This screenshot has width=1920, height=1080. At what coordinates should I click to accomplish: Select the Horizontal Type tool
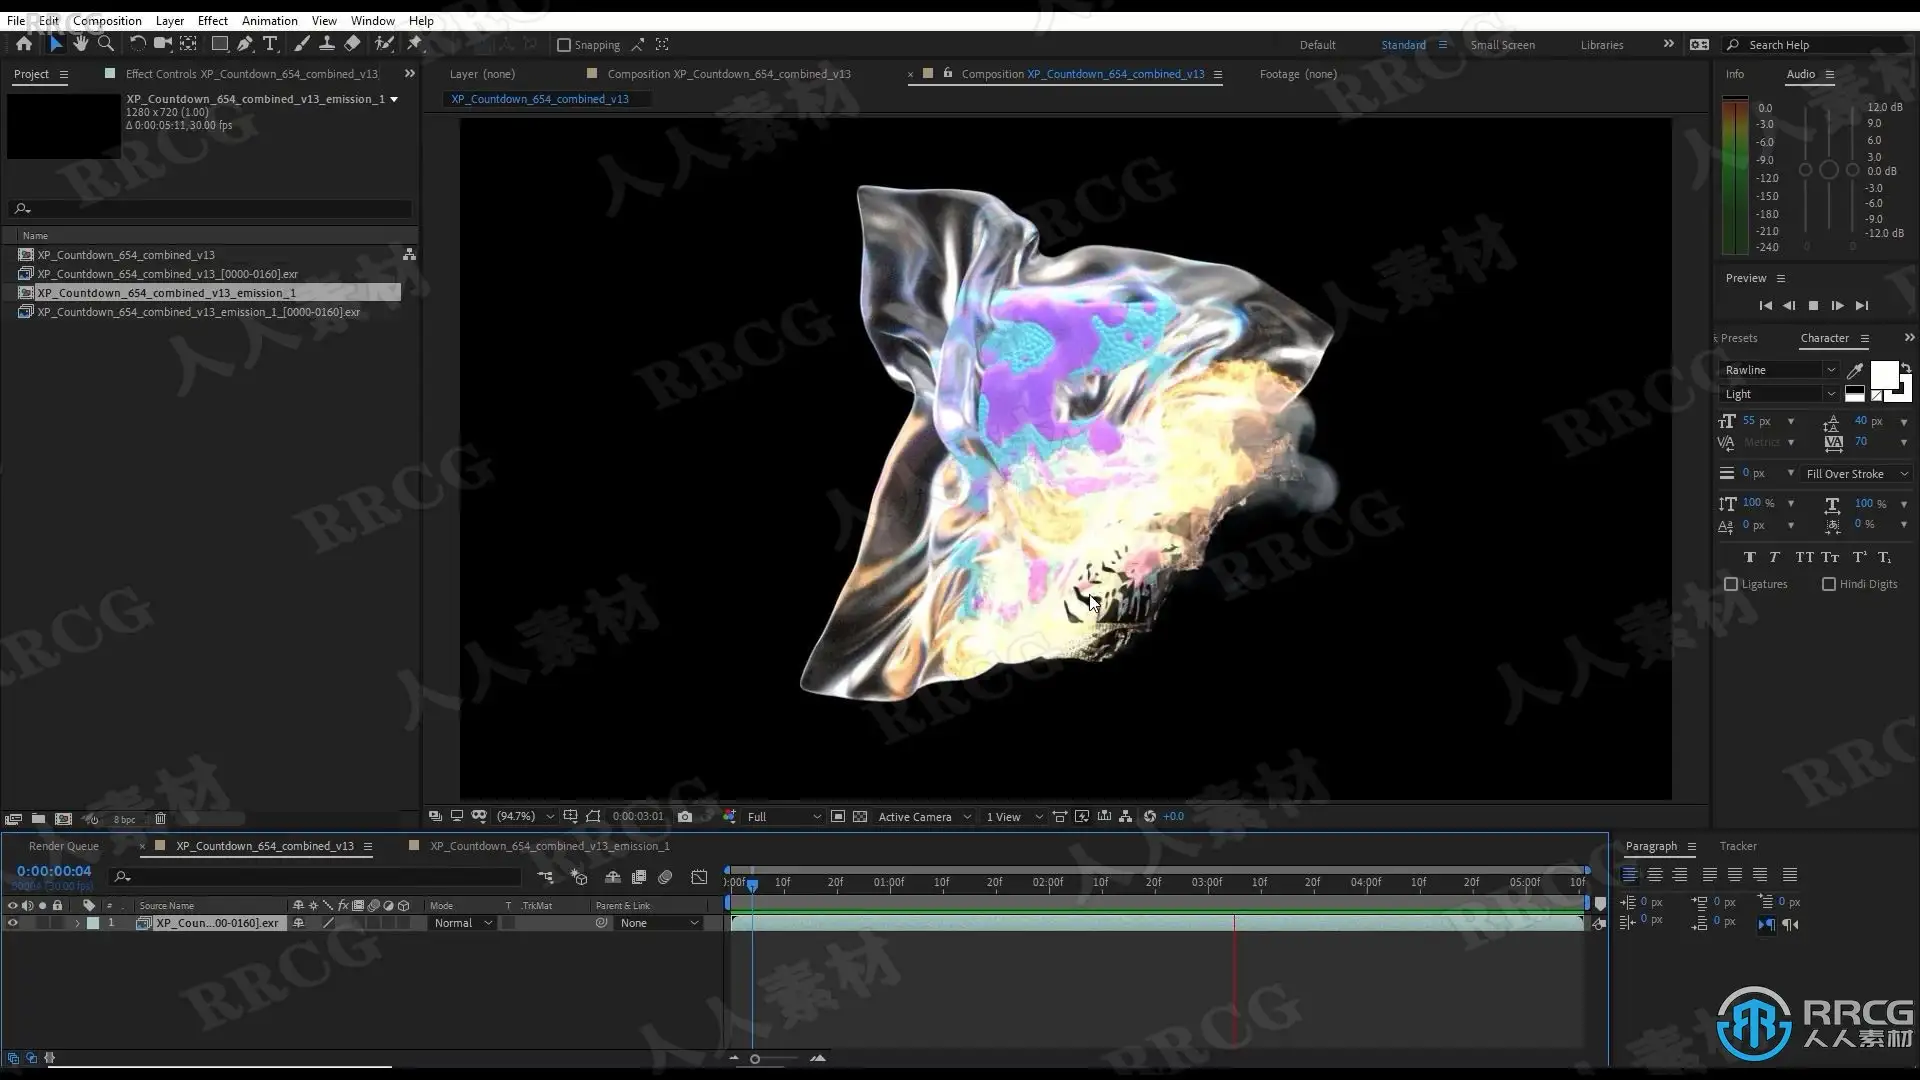click(x=270, y=44)
